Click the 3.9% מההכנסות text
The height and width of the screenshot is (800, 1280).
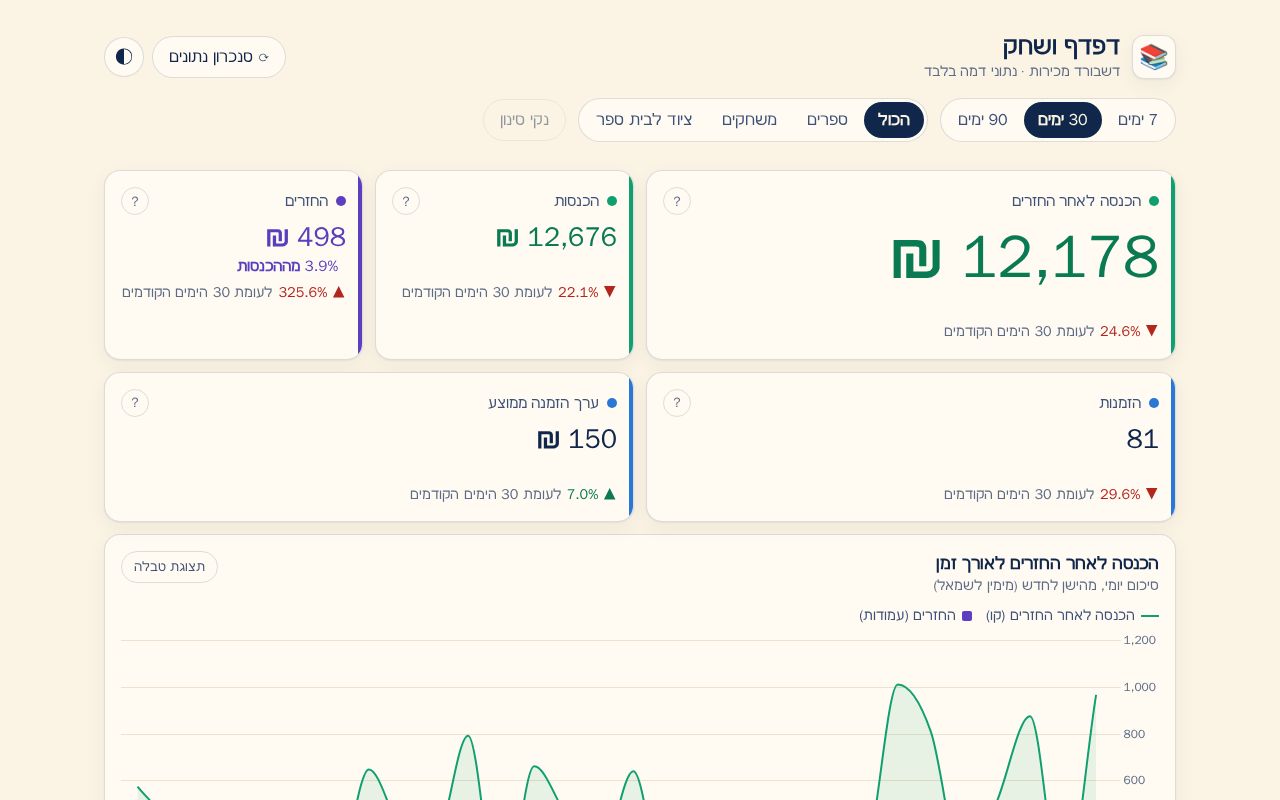pos(288,266)
